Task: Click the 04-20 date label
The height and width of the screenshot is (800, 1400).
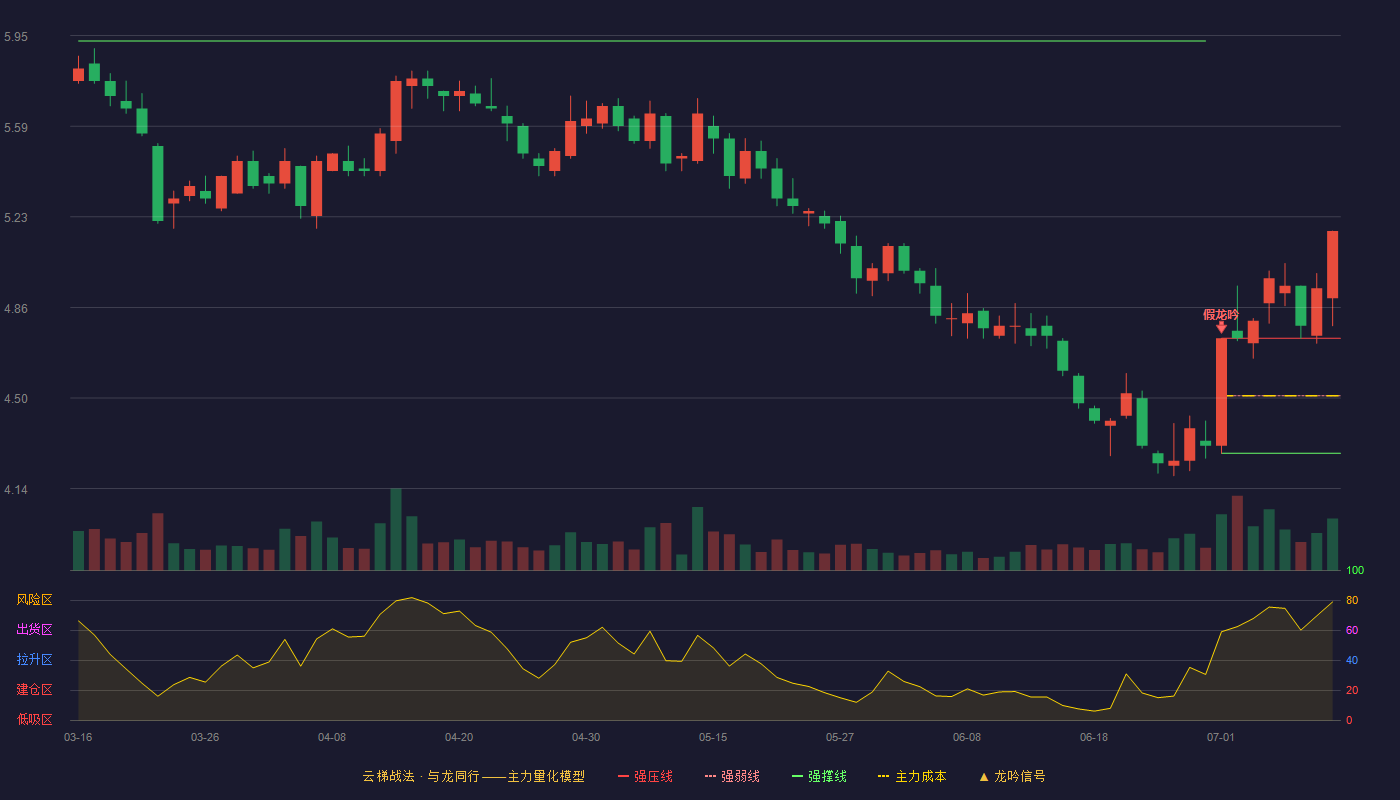Action: pyautogui.click(x=459, y=737)
